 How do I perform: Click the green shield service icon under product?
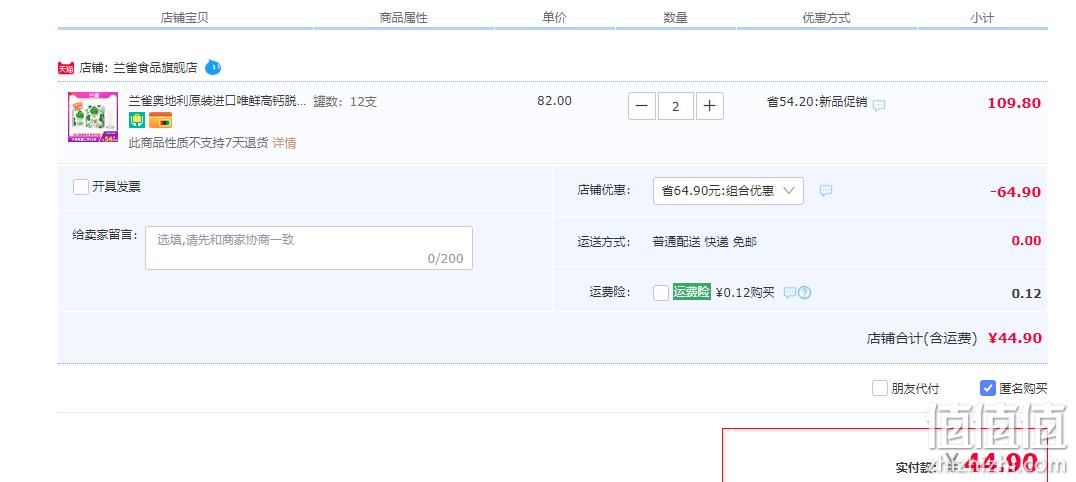(x=137, y=120)
